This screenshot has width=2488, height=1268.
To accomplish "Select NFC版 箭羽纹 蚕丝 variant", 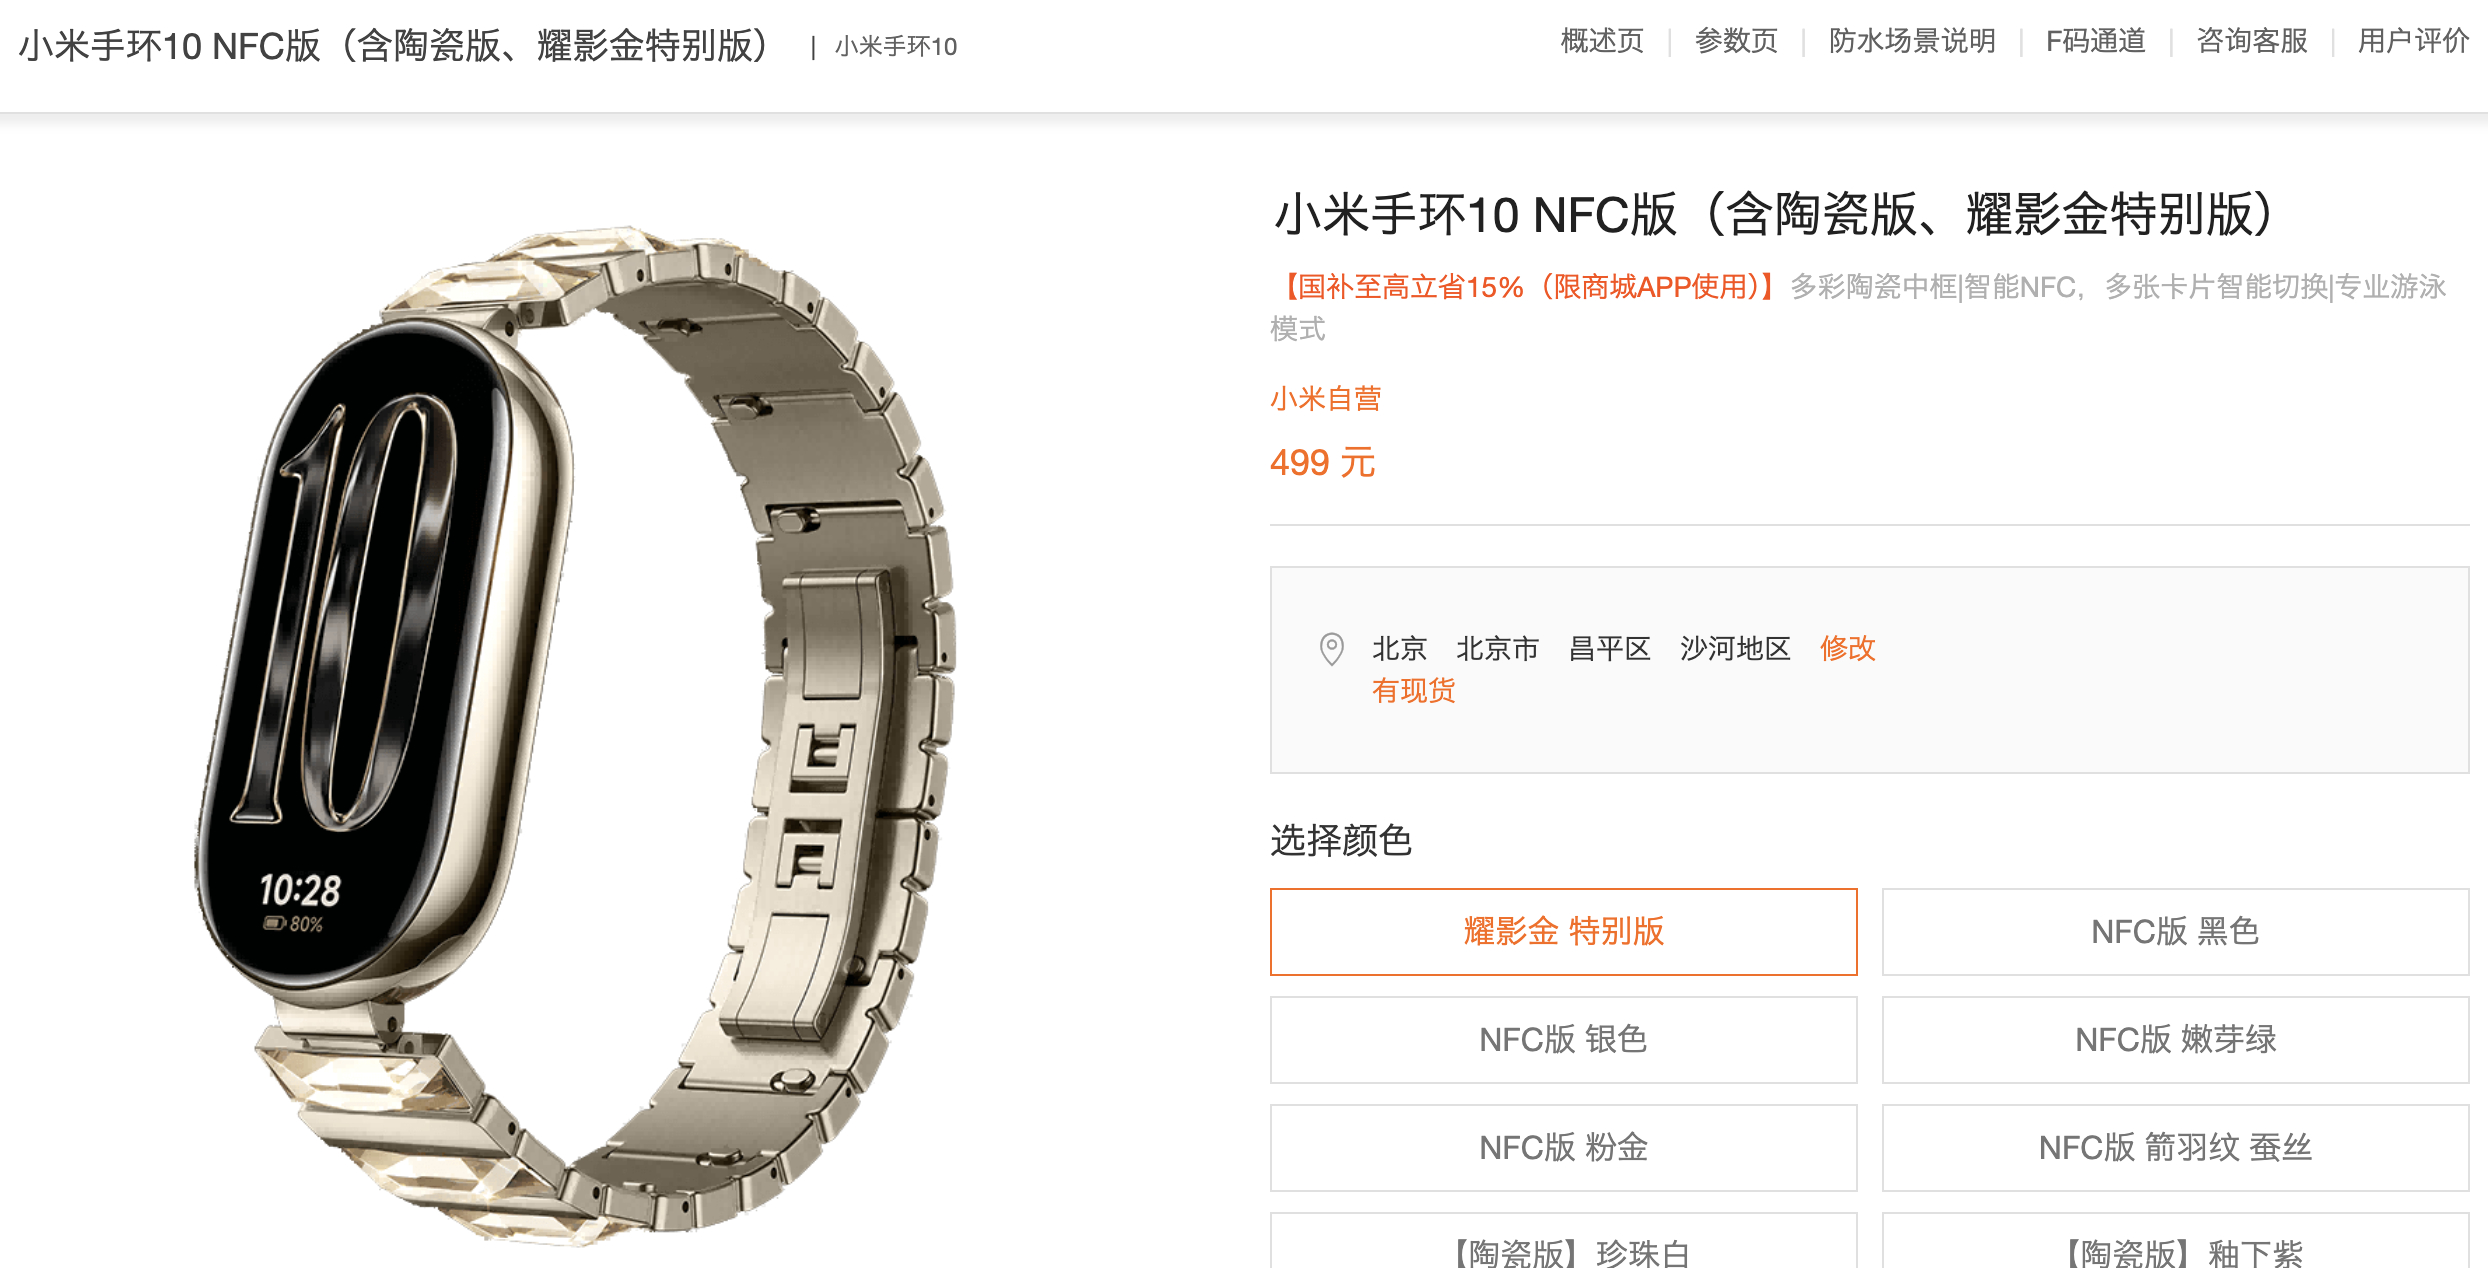I will (x=2175, y=1147).
